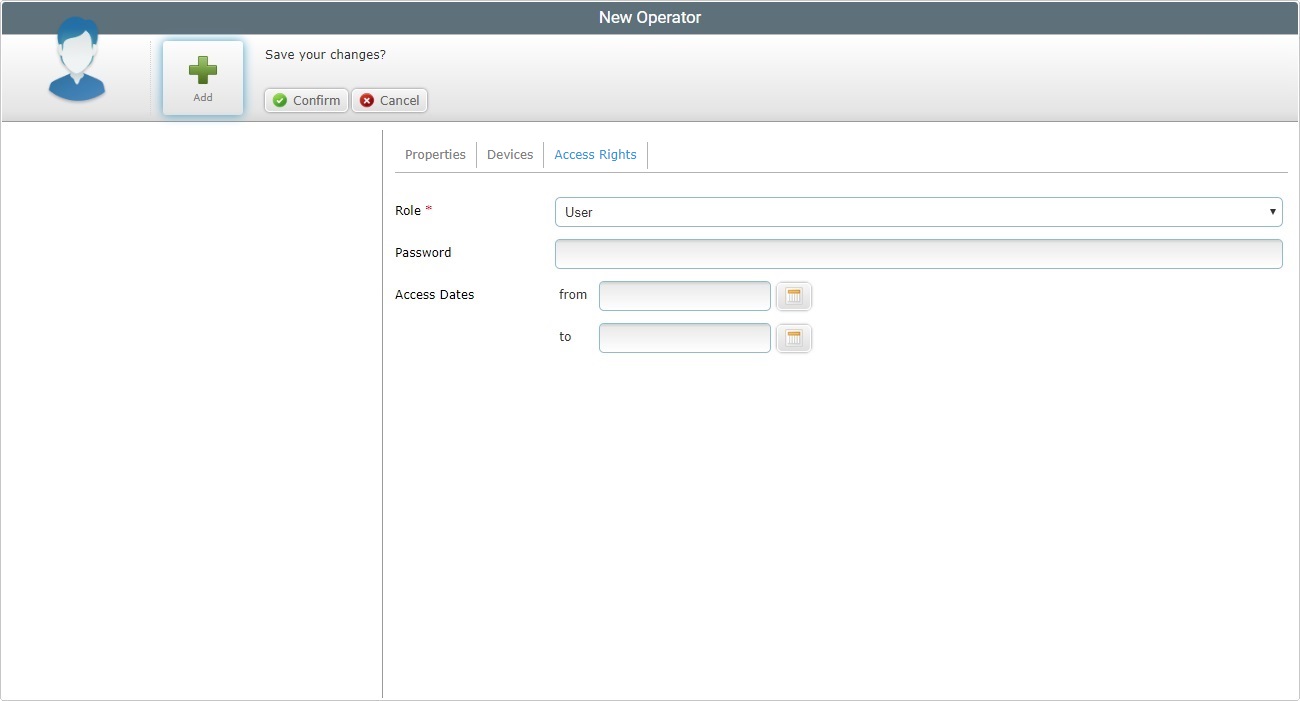Open the calendar picker next to the from field
The width and height of the screenshot is (1300, 701).
click(793, 296)
